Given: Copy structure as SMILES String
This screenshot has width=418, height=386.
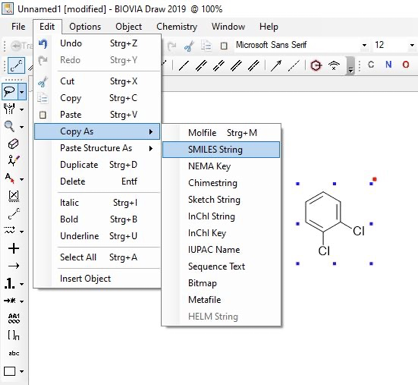Looking at the screenshot, I should pos(221,150).
